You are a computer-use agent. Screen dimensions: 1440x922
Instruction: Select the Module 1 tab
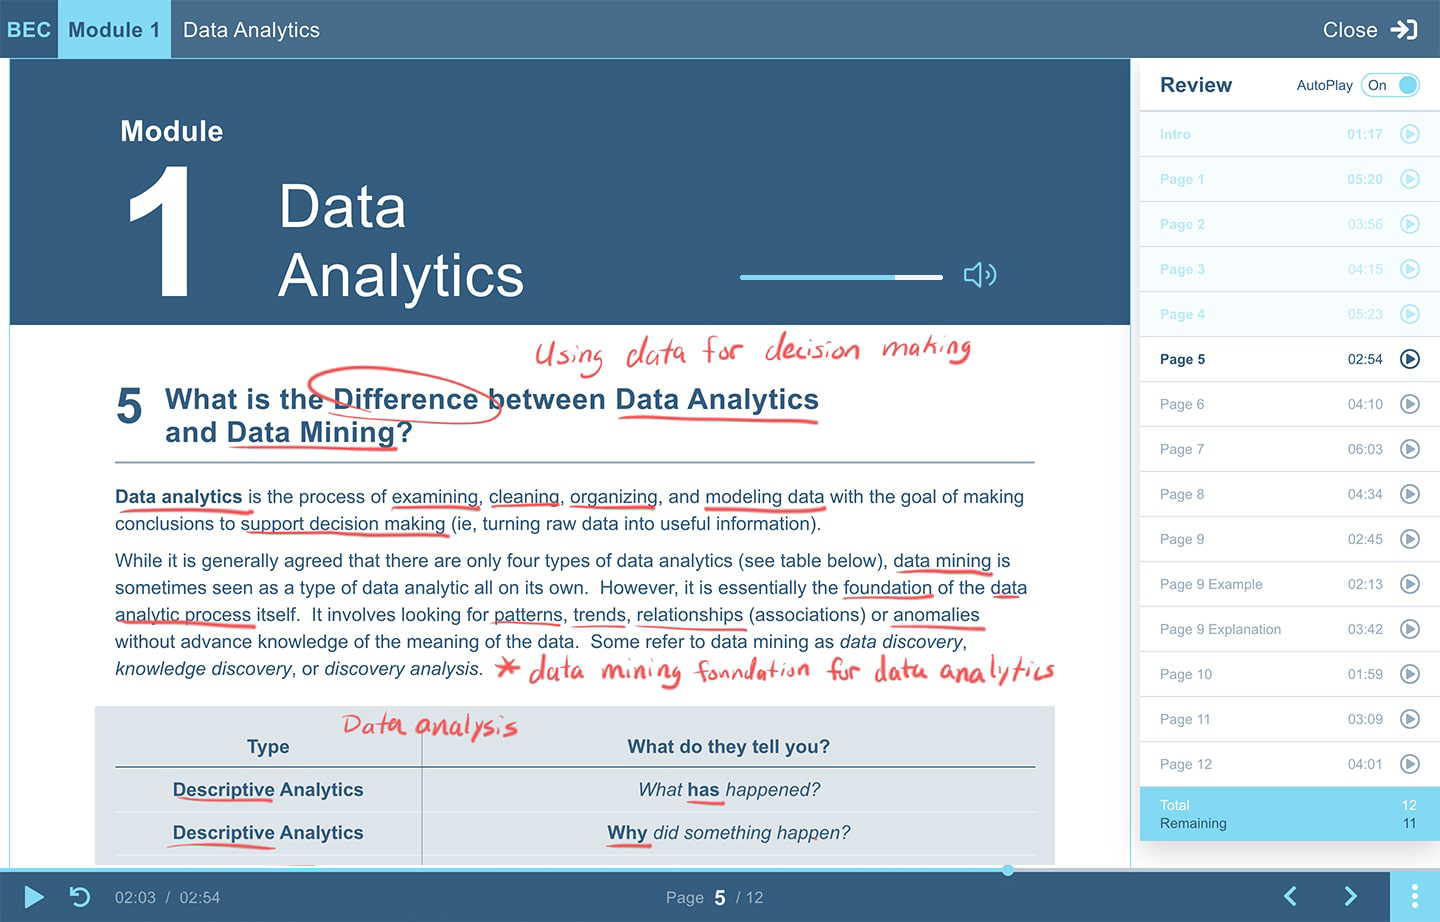click(x=114, y=29)
